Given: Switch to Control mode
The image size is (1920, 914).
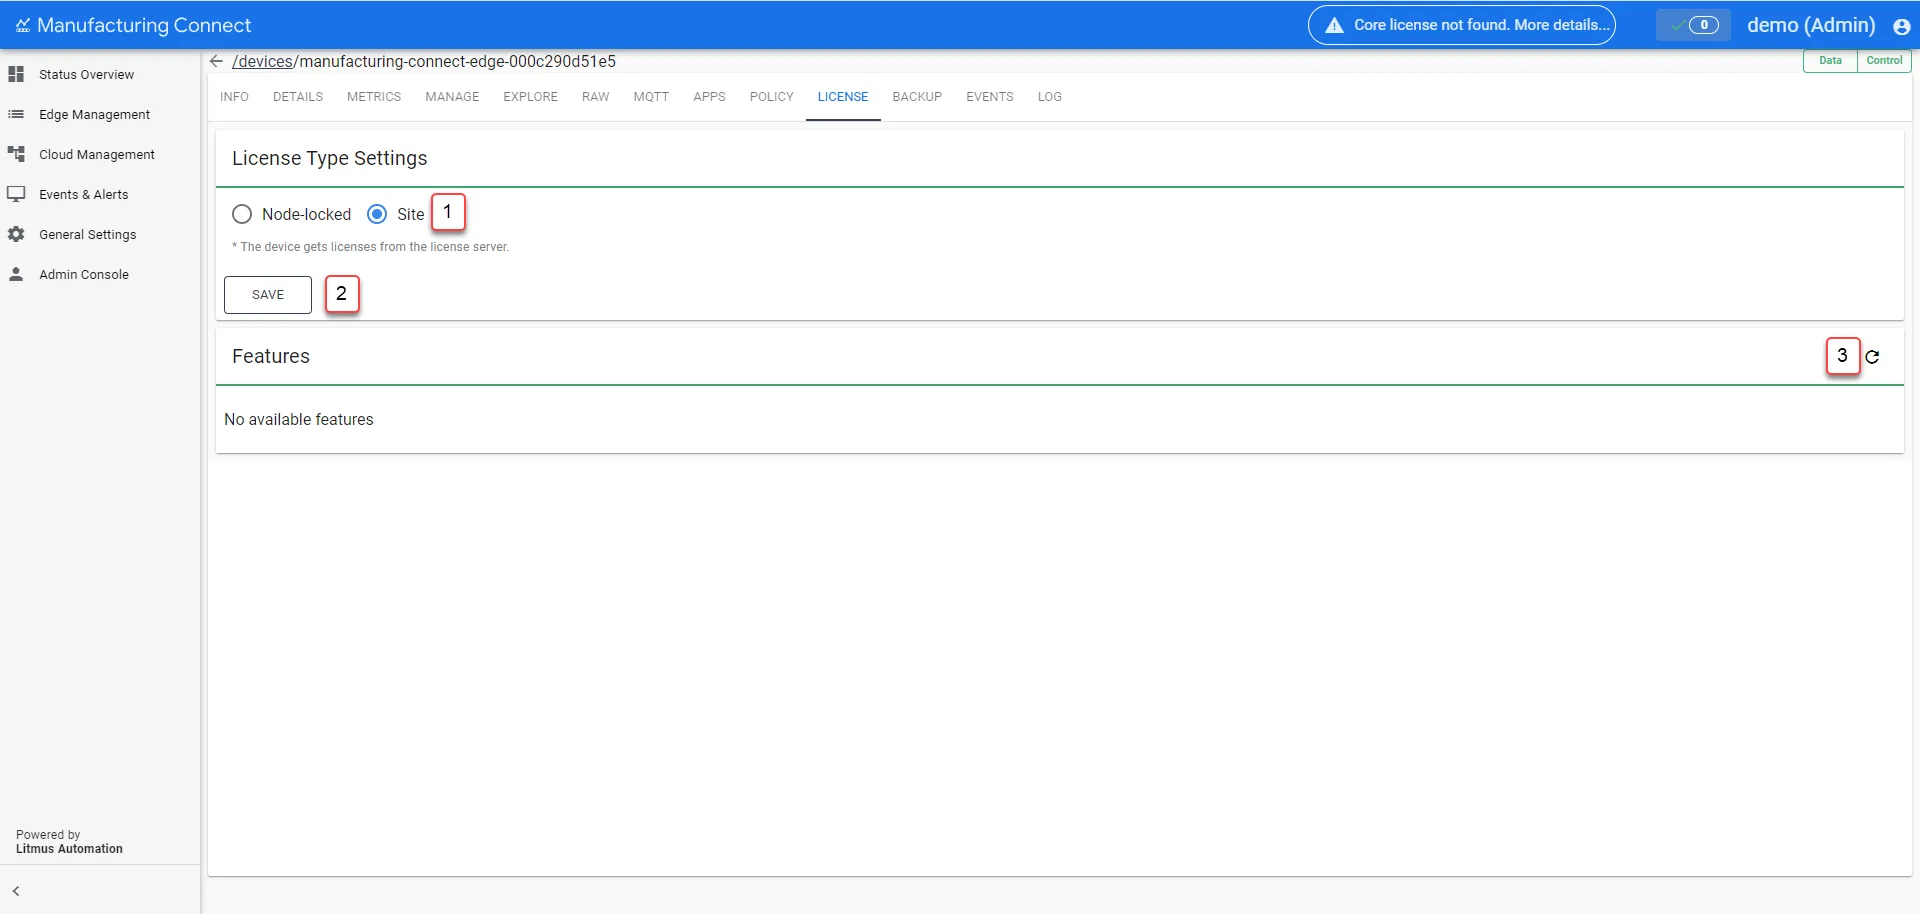Looking at the screenshot, I should point(1884,61).
